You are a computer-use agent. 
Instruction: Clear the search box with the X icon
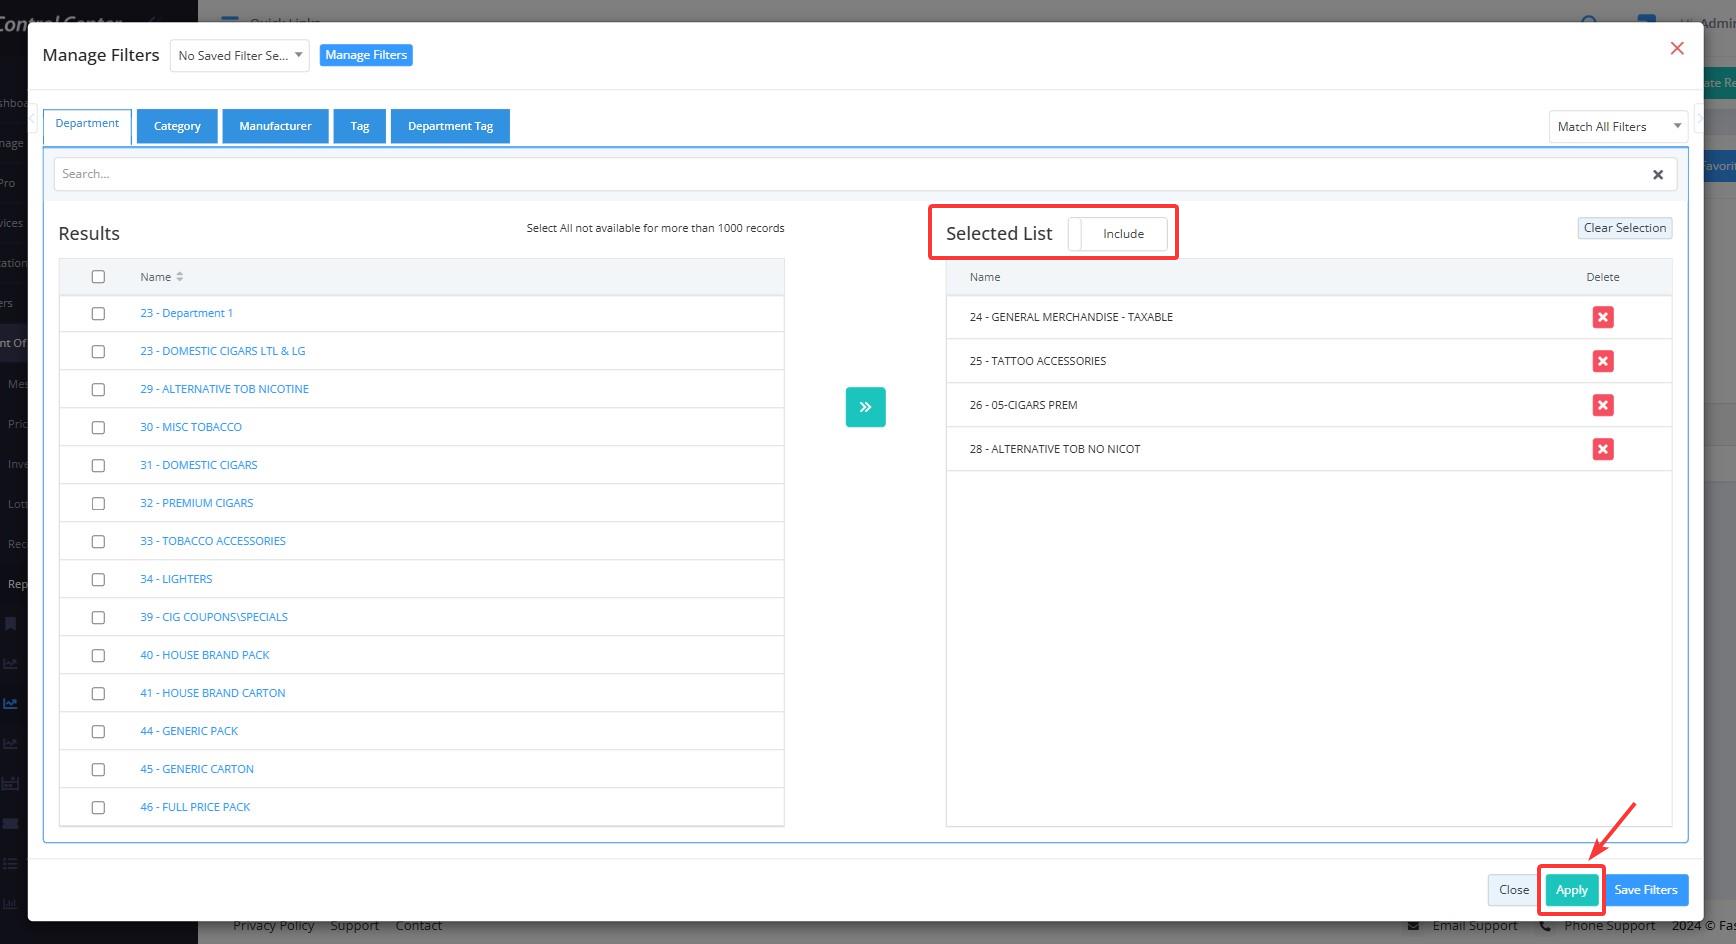[1657, 174]
